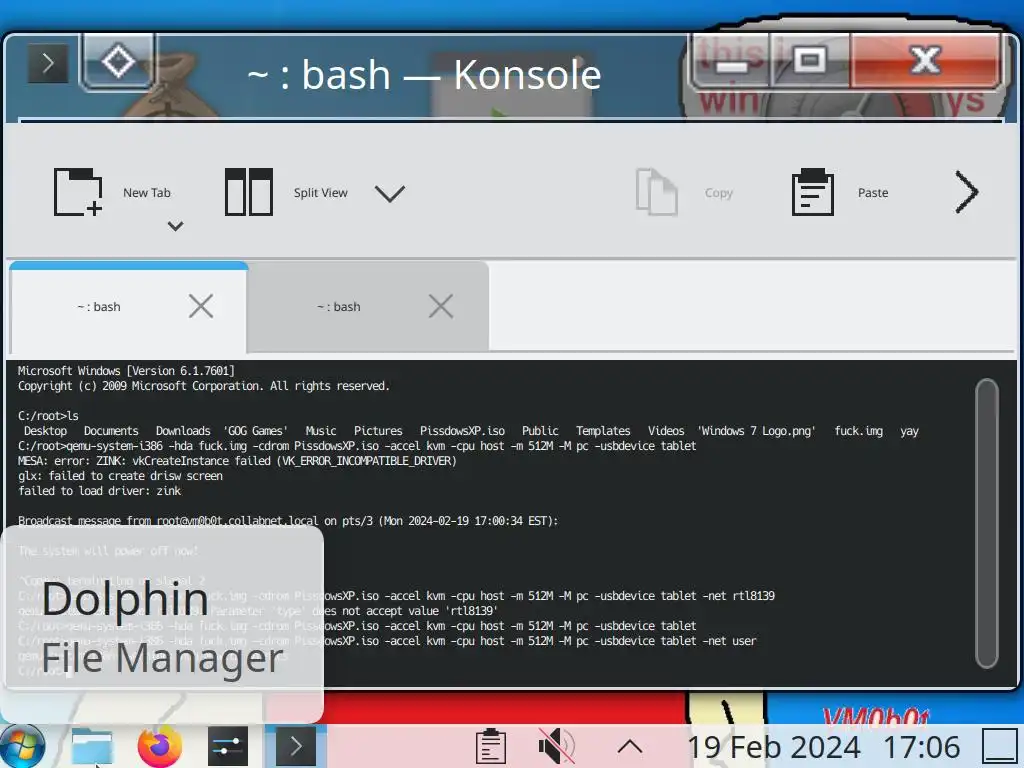Click the Konsole window menu icon in titlebar
Screen dimensions: 1024x768
pos(48,63)
